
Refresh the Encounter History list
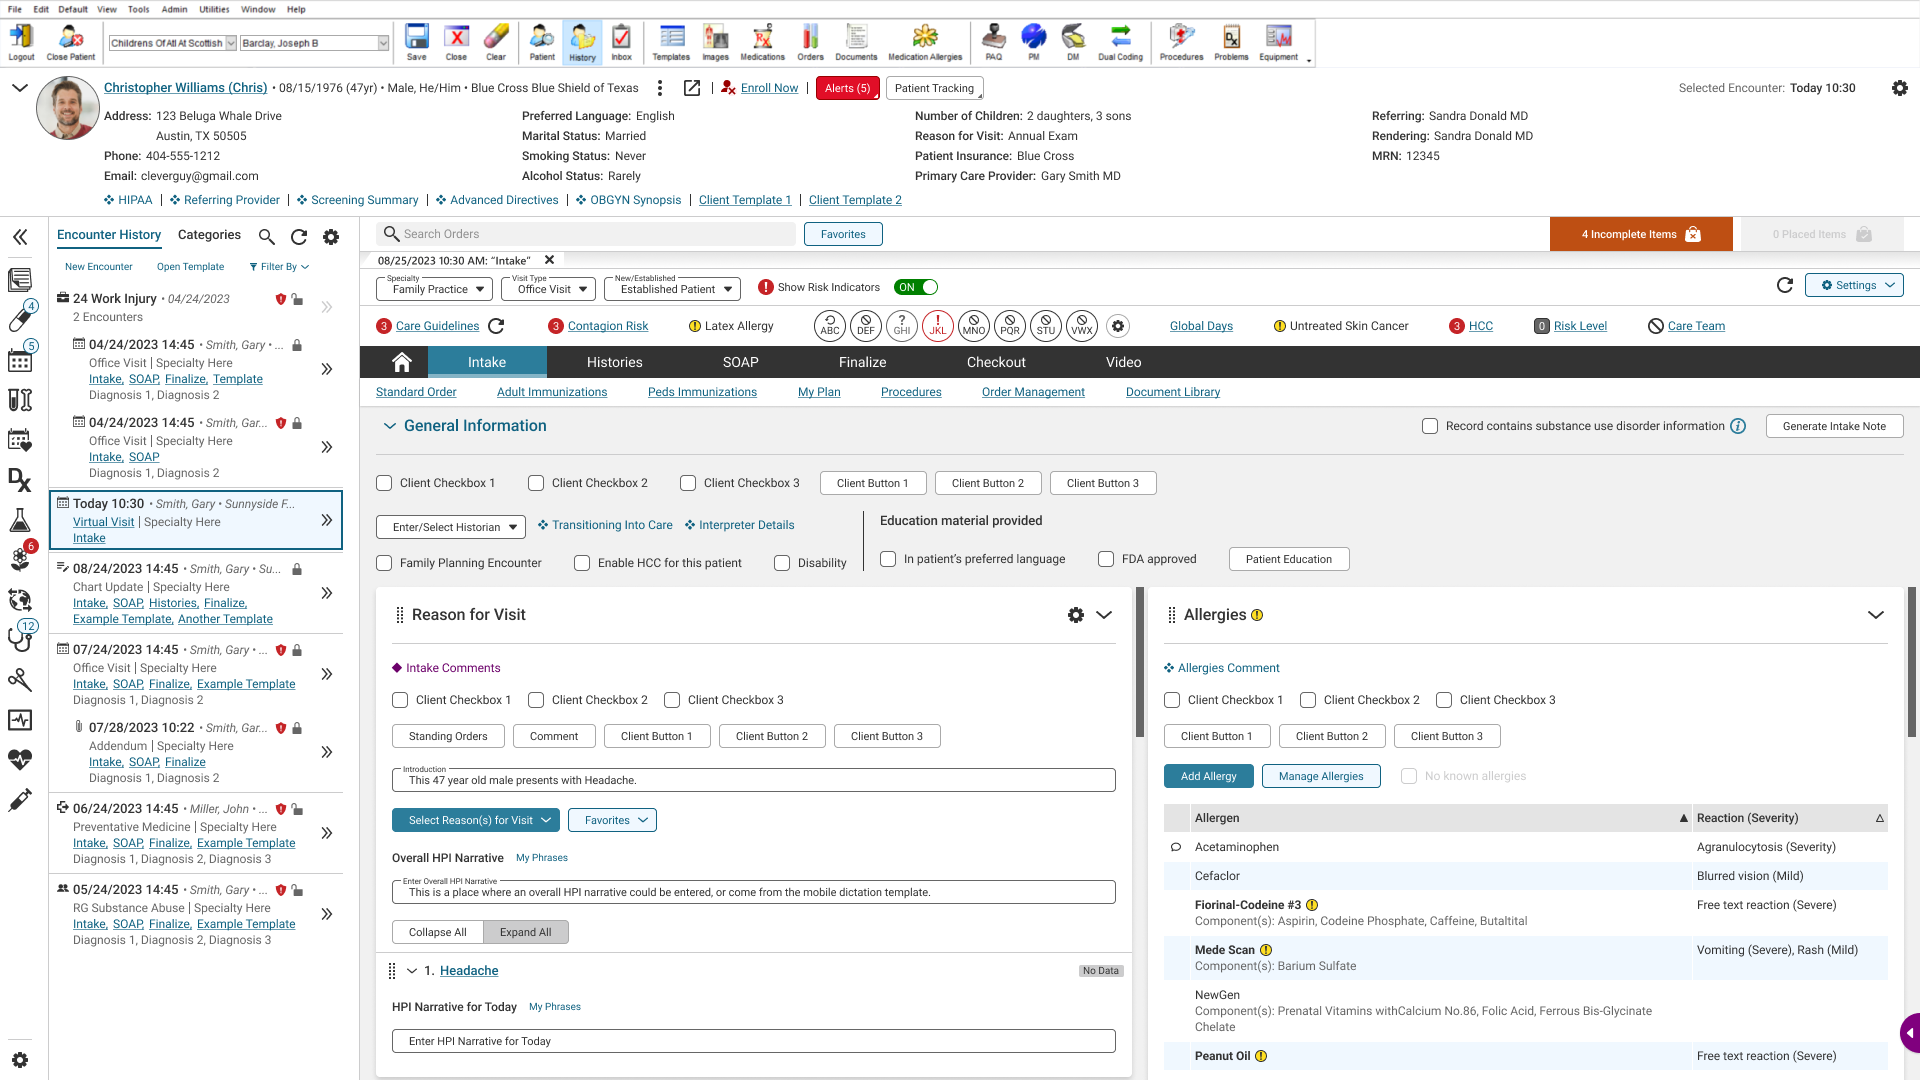click(x=299, y=237)
